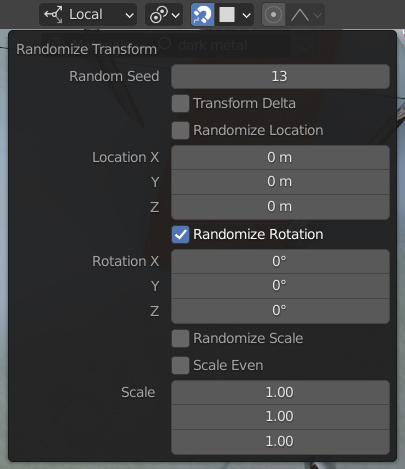Click the Rotation Y field
This screenshot has width=405, height=469.
(280, 286)
